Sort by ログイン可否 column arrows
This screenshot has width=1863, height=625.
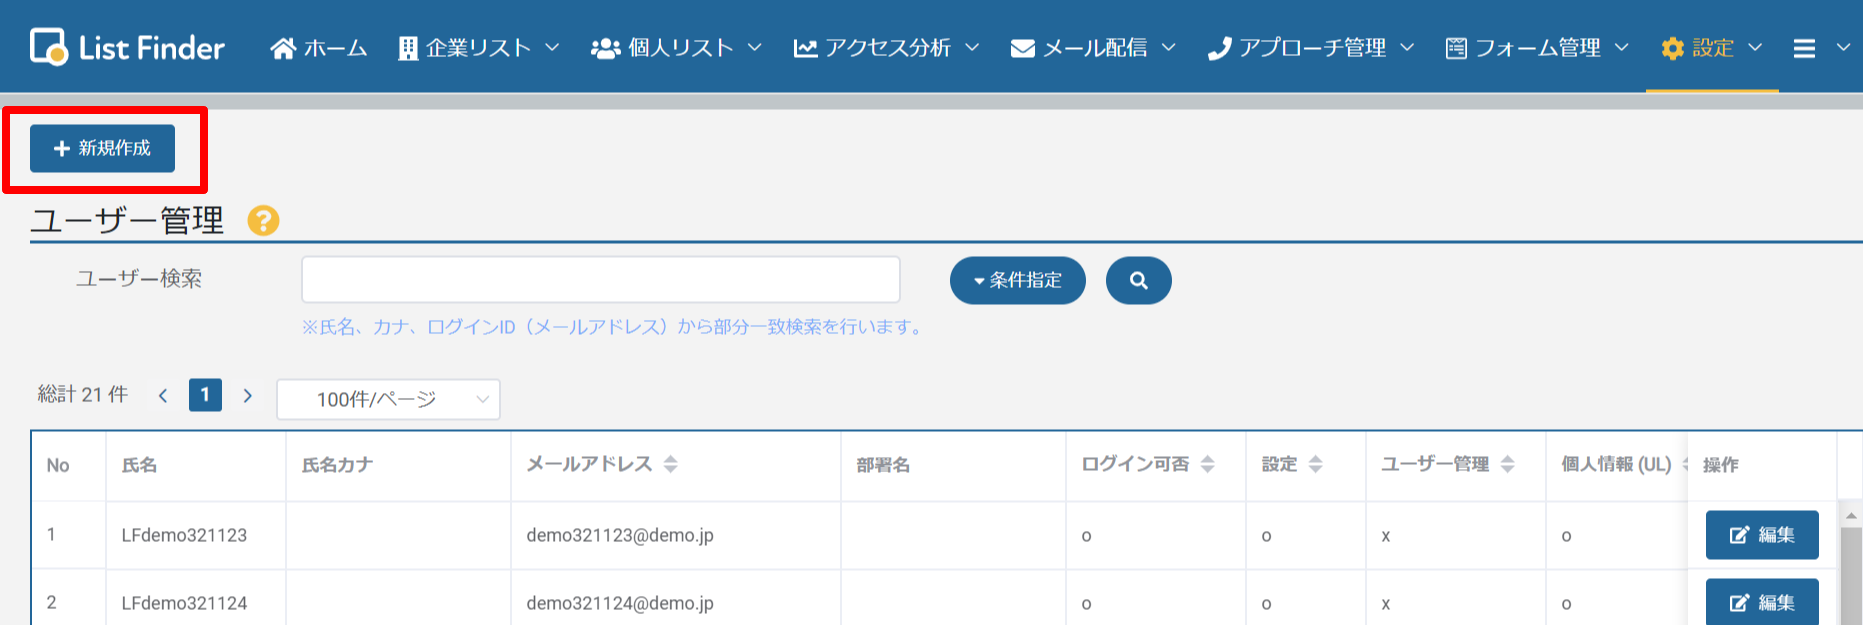(1208, 464)
